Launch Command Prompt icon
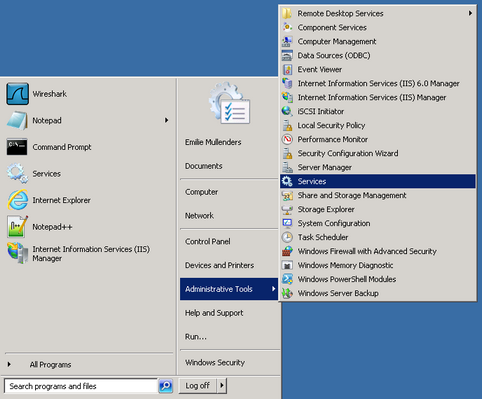 point(17,147)
